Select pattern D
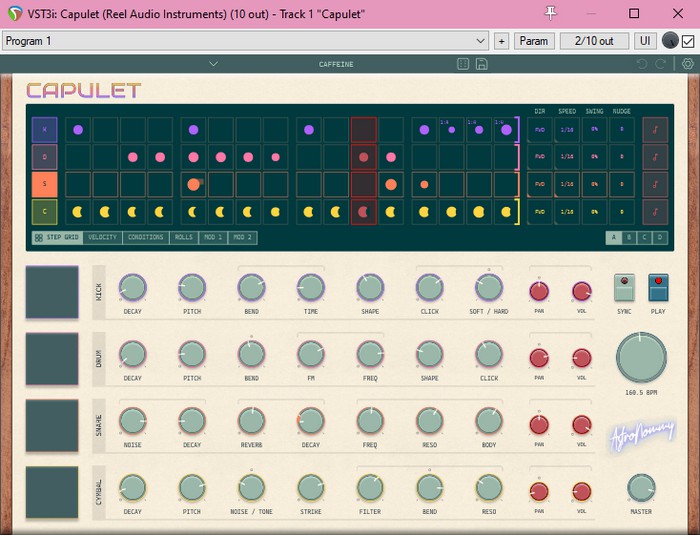This screenshot has height=535, width=700. pos(660,238)
